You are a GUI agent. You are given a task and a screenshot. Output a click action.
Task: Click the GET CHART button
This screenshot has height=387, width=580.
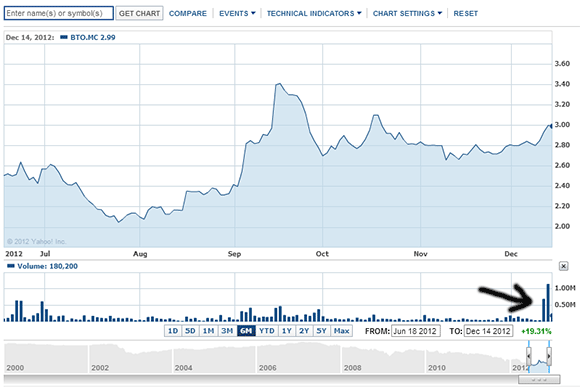(139, 13)
